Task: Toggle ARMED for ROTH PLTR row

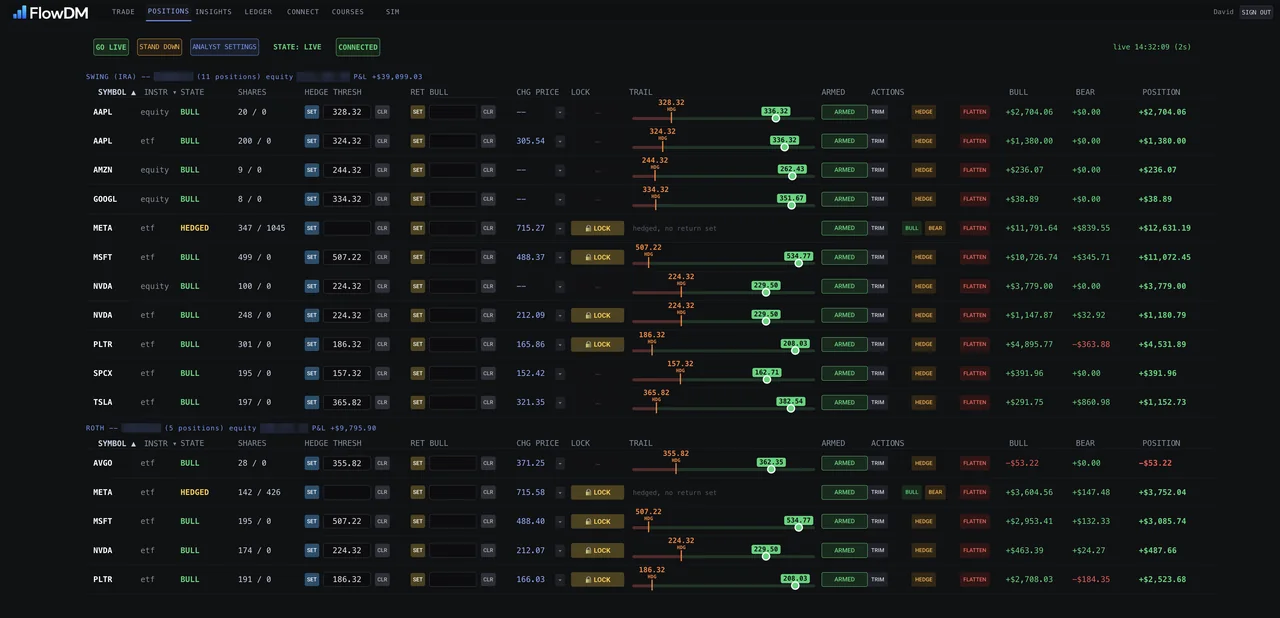Action: tap(844, 579)
